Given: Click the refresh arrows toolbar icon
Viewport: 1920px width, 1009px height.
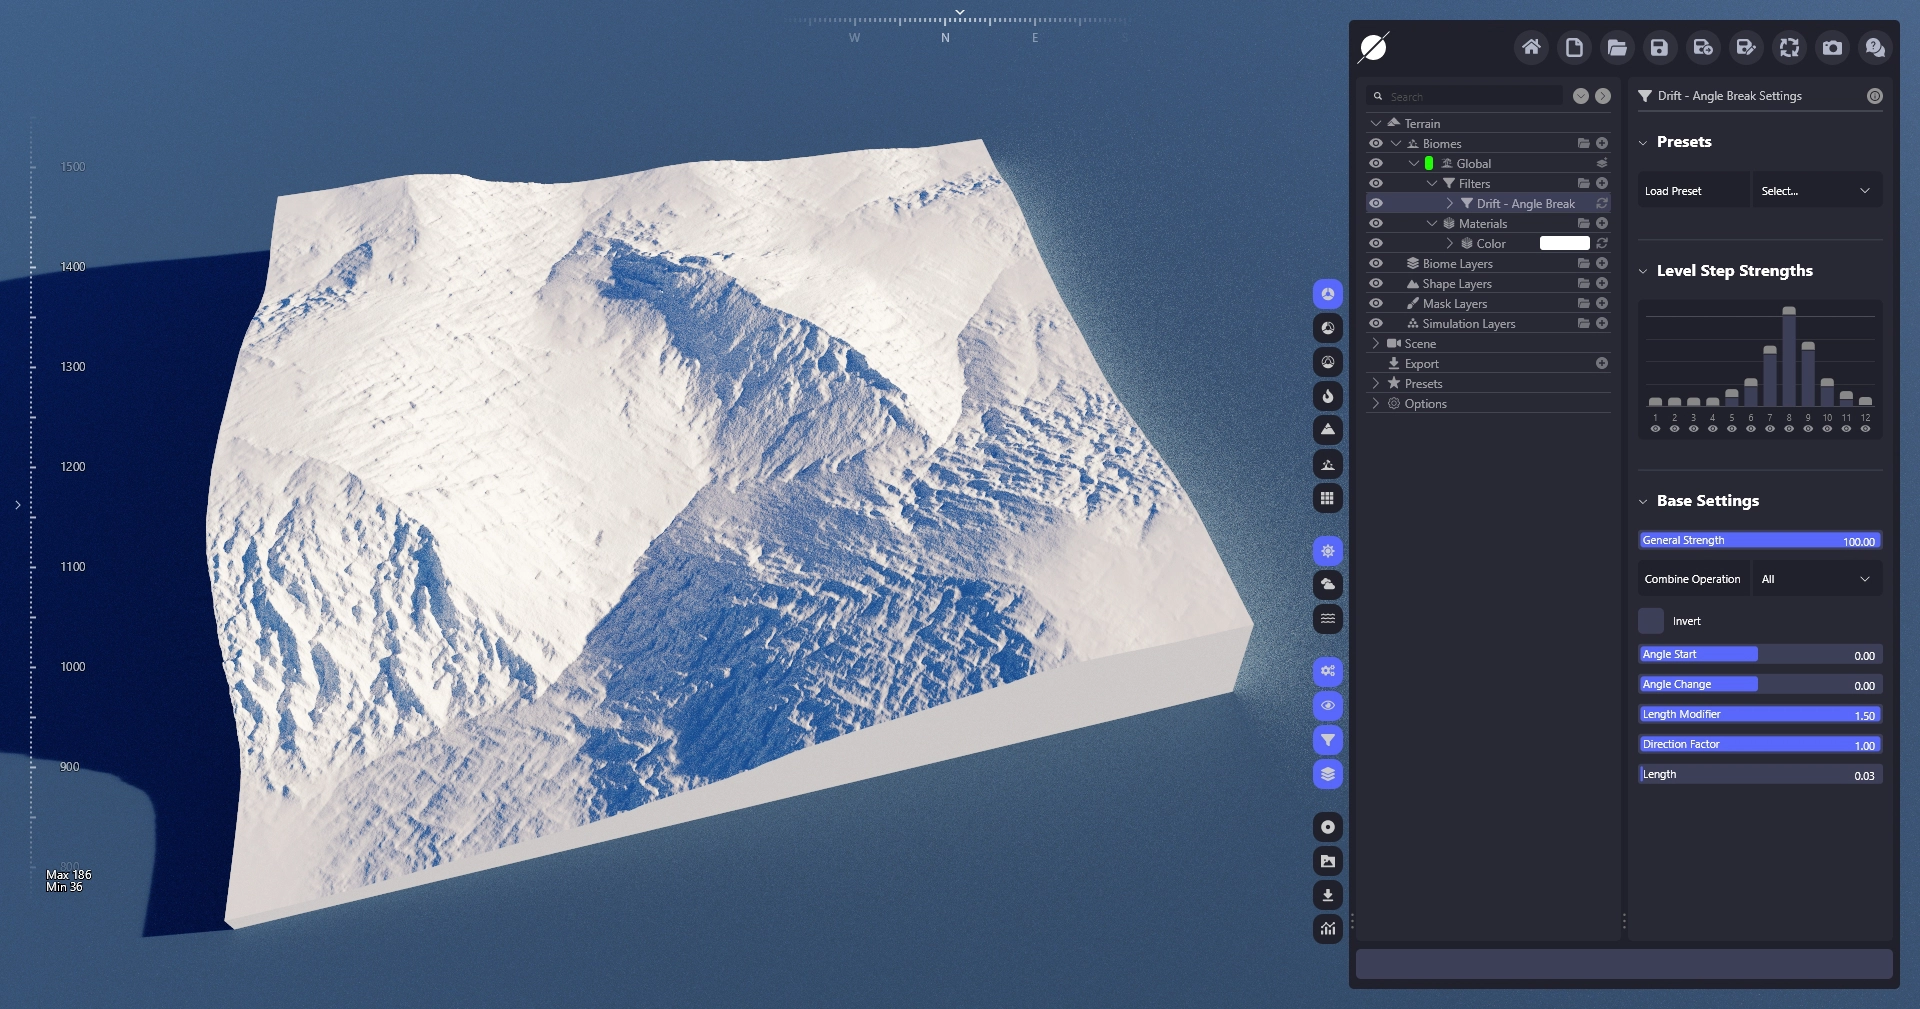Looking at the screenshot, I should click(x=1789, y=47).
